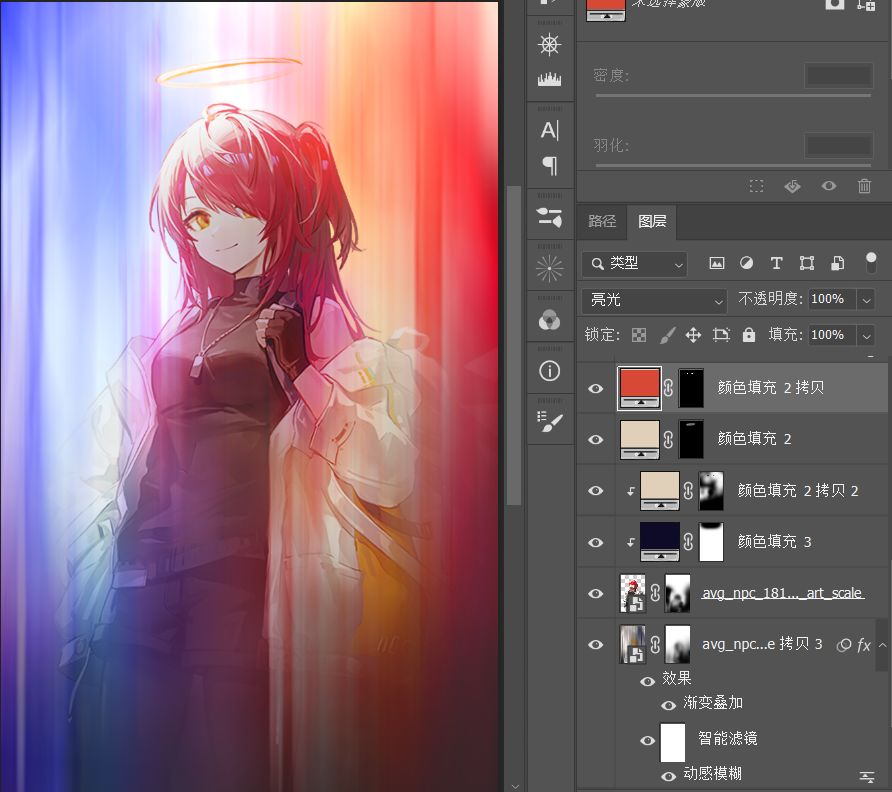Open the Navigator ship-wheel panel icon
The height and width of the screenshot is (792, 892).
point(549,45)
